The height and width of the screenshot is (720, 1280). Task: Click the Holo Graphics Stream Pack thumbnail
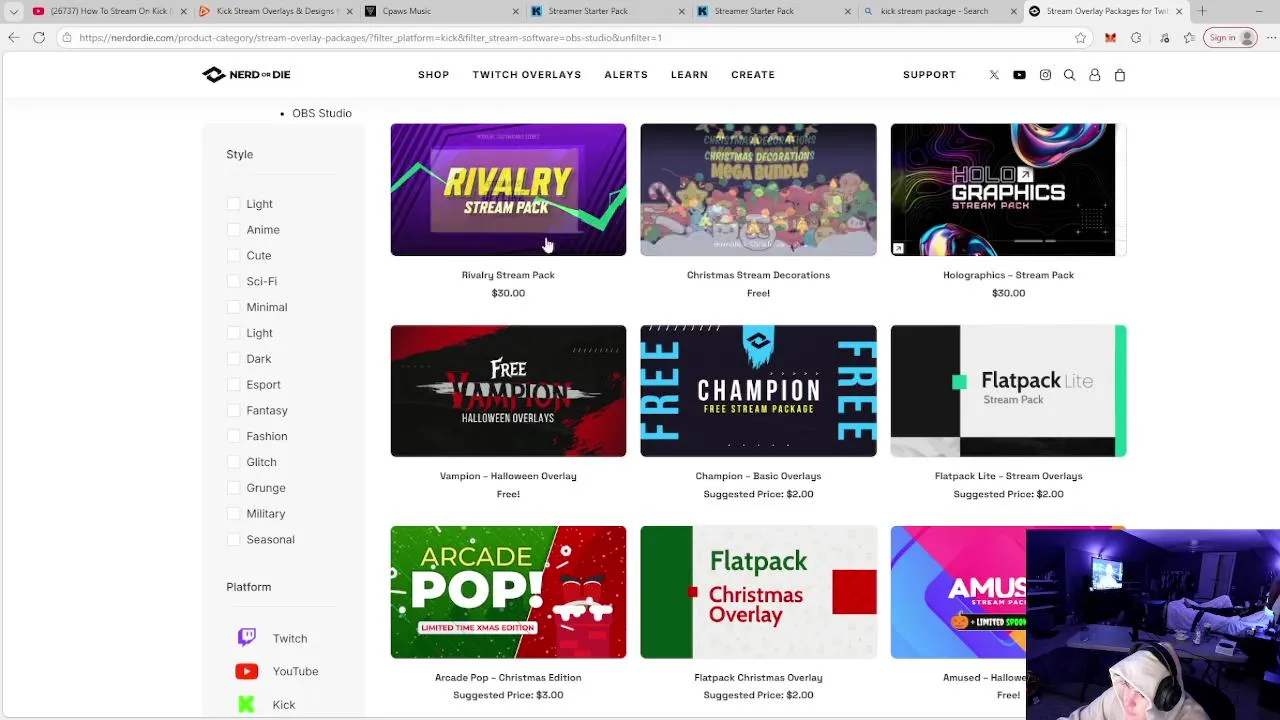(1008, 190)
